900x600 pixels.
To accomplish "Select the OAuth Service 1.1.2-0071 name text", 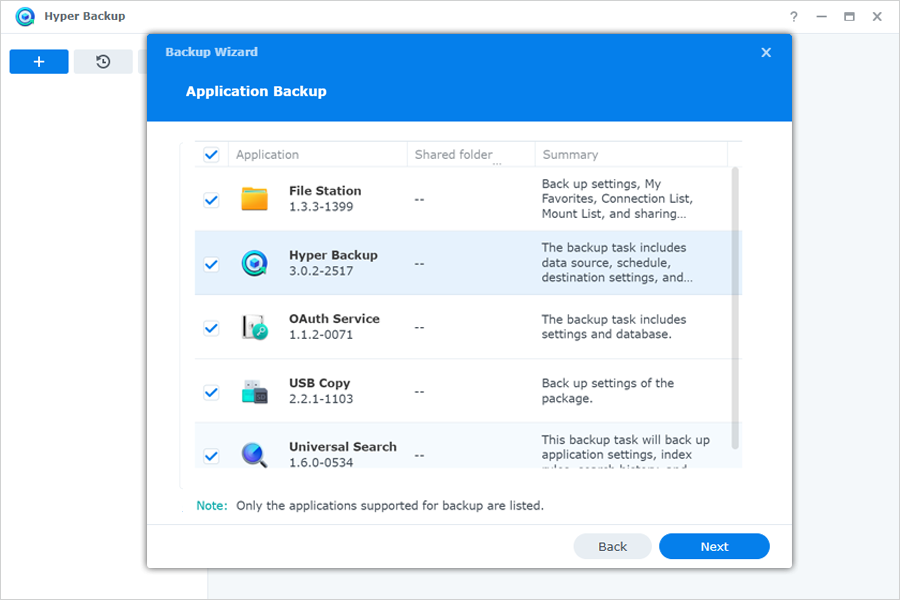I will click(334, 327).
